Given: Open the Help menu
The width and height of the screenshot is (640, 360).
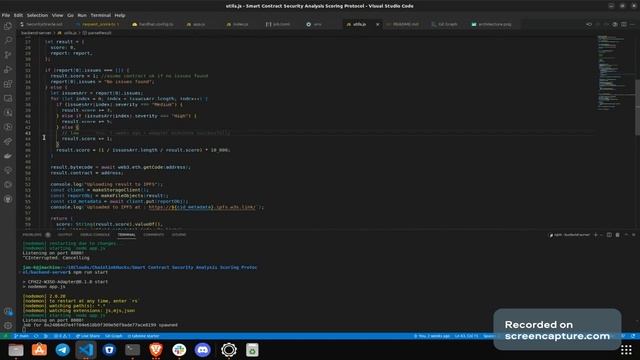Looking at the screenshot, I should 120,15.
